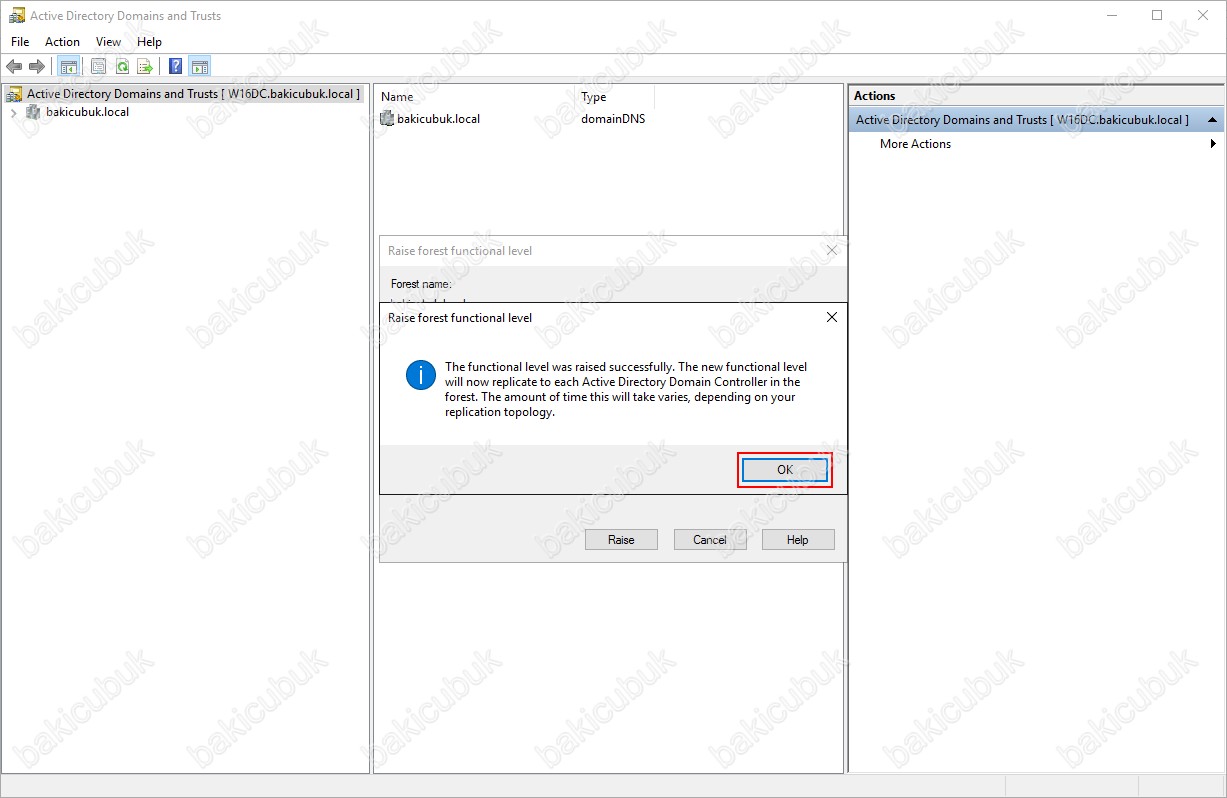Viewport: 1227px width, 798px height.
Task: Minimize the console window
Action: (1111, 15)
